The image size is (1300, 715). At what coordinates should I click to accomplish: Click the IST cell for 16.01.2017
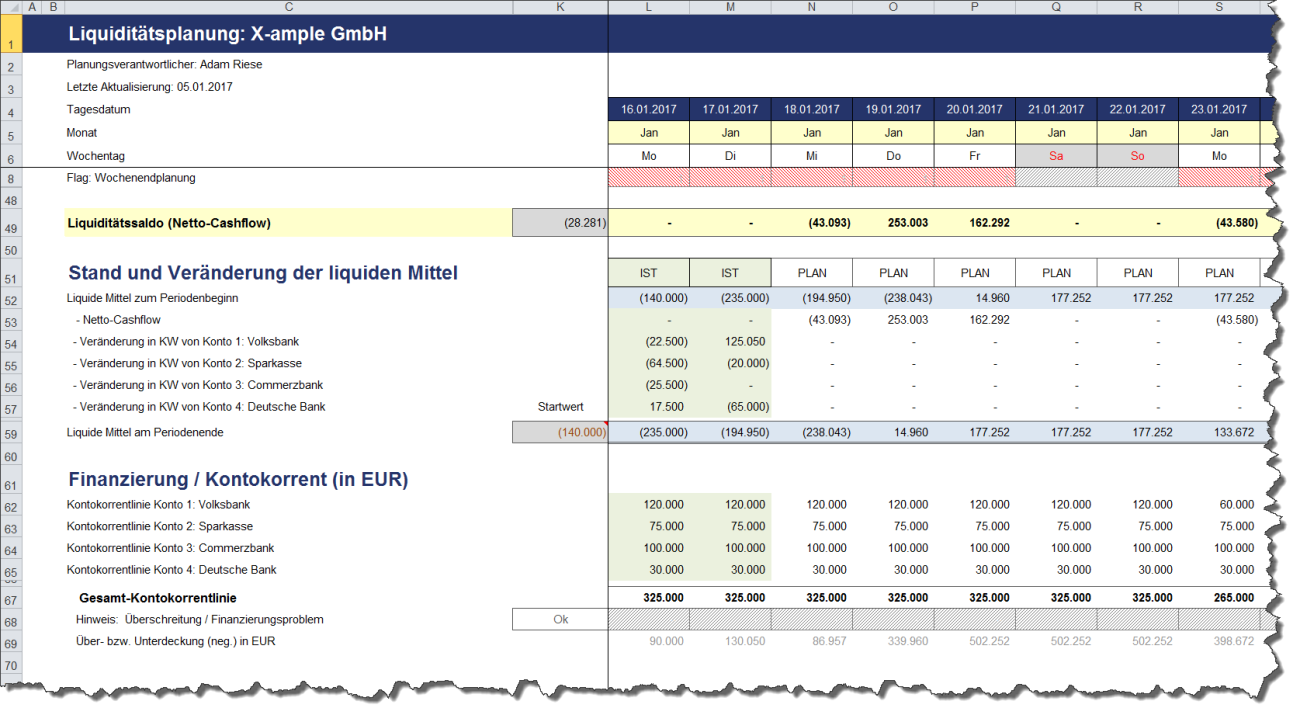pos(649,272)
